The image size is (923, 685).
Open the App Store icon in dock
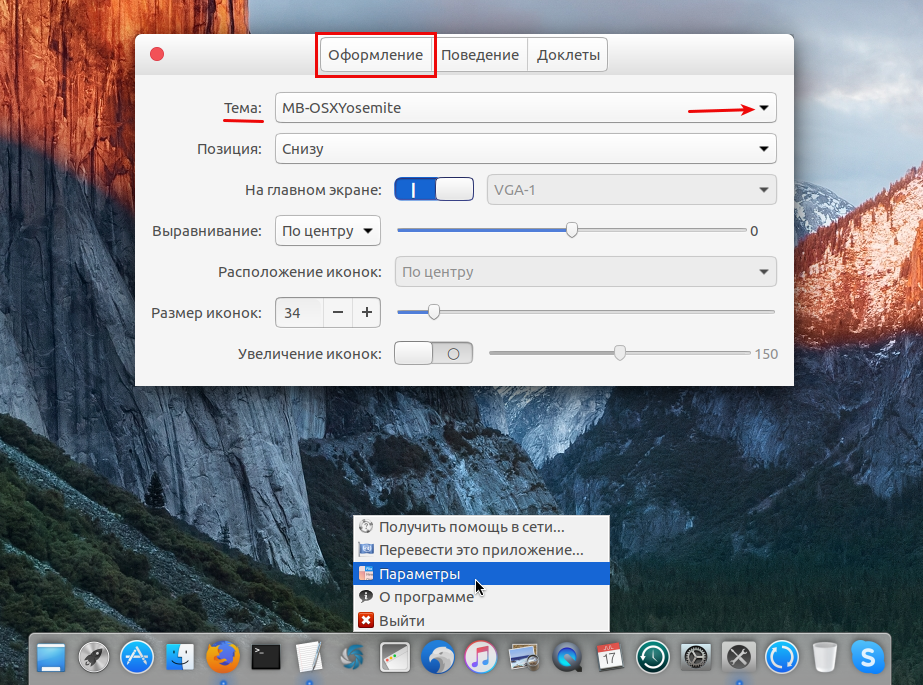pos(137,657)
